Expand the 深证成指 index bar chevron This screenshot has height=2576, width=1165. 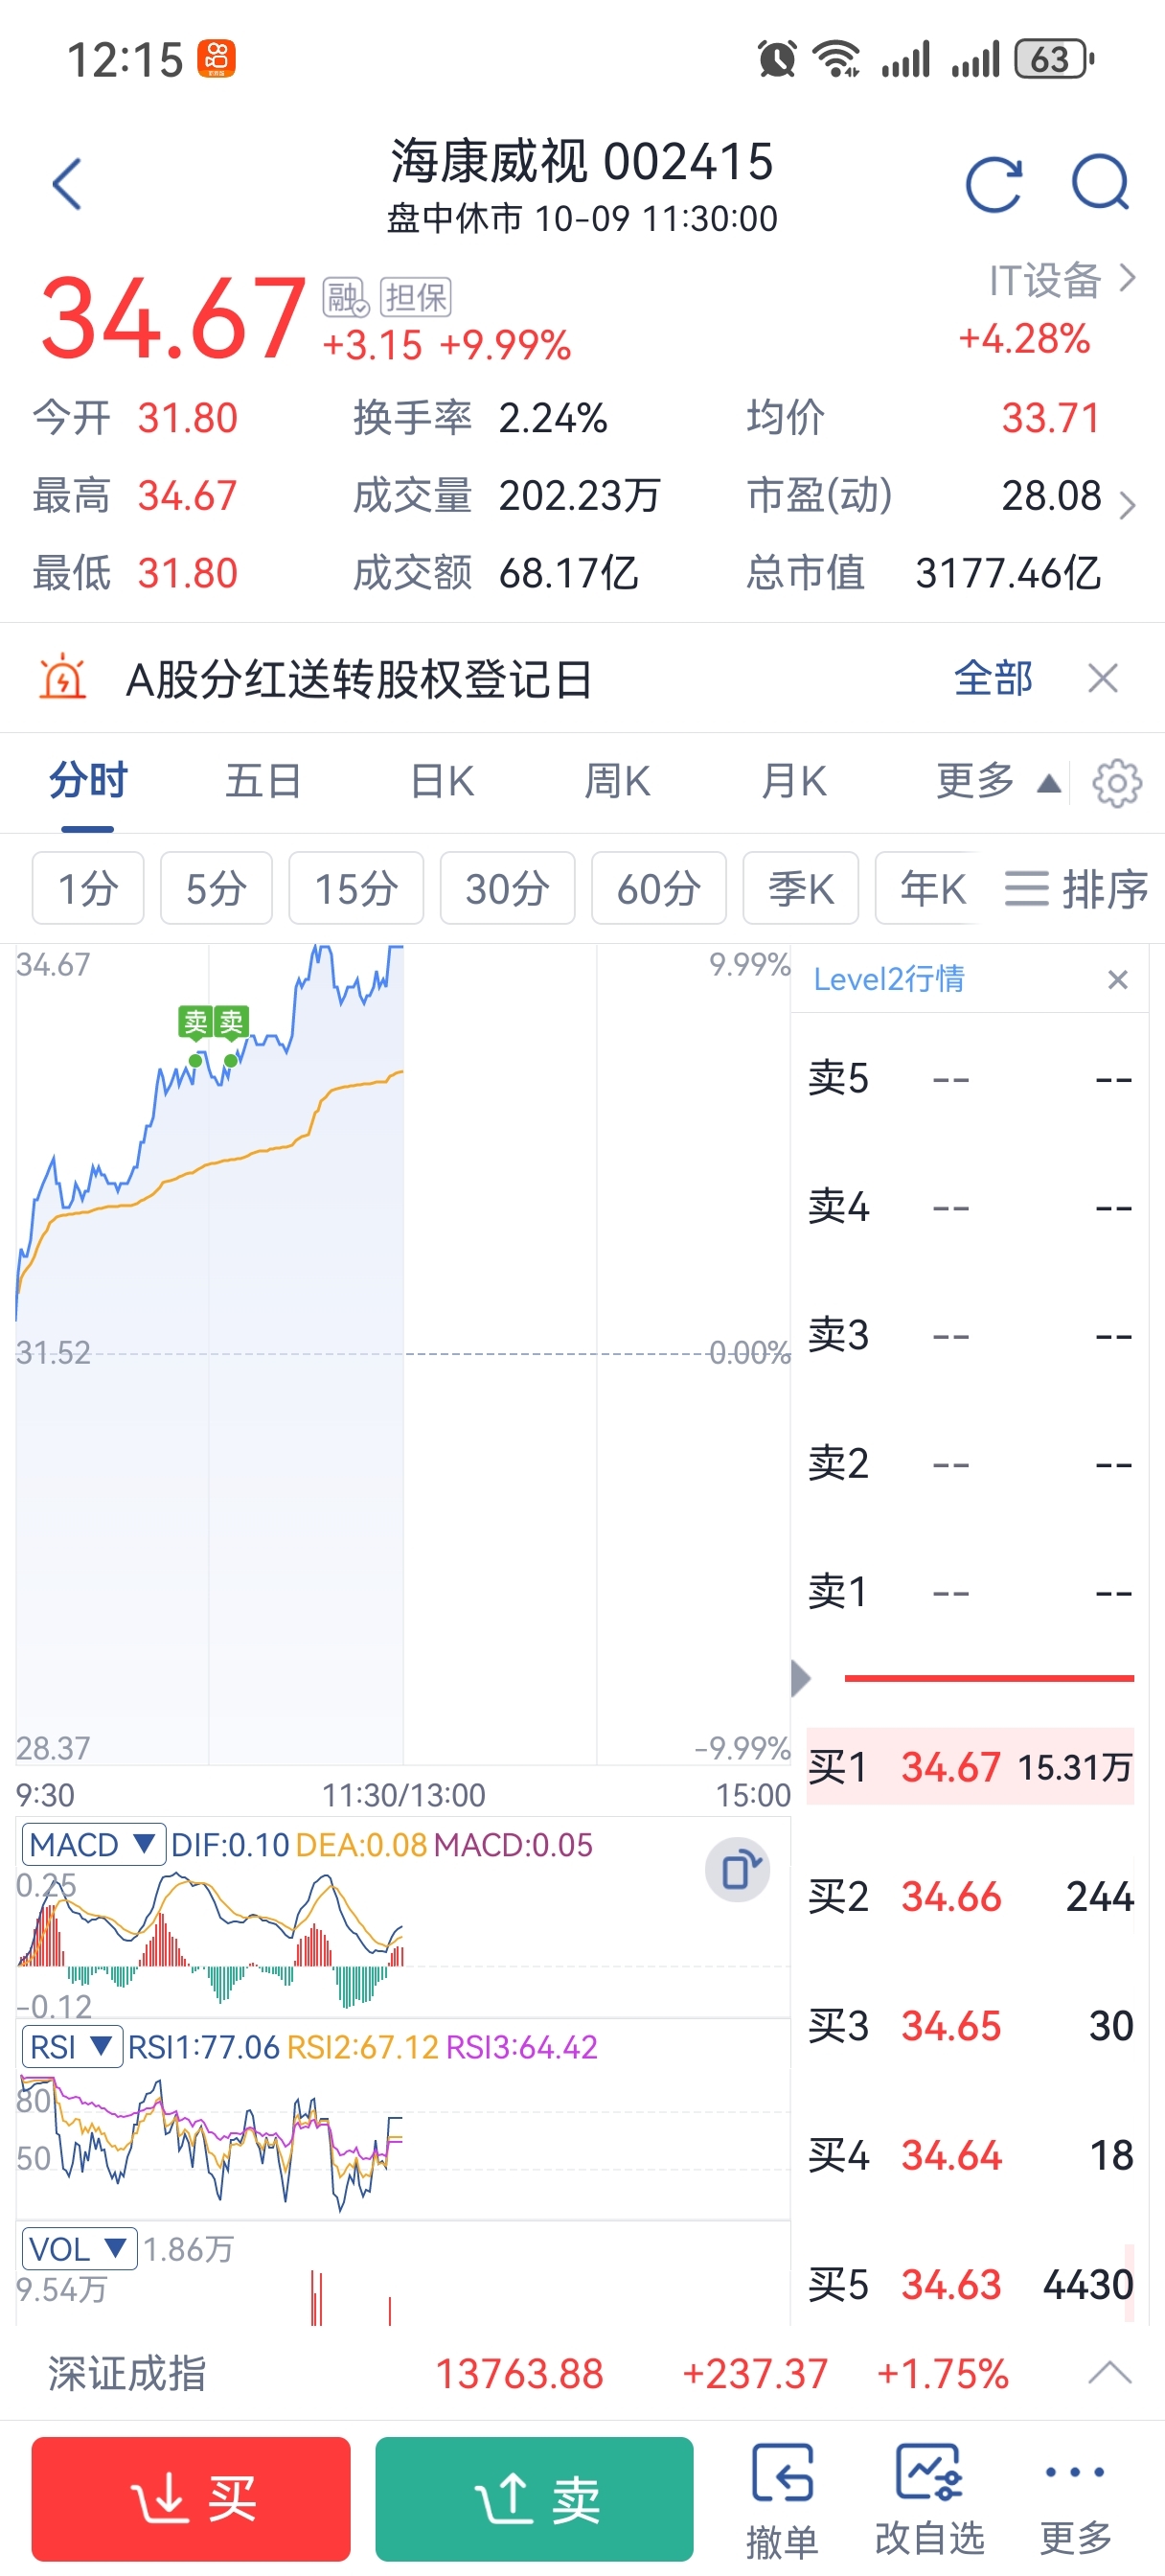coord(1109,2372)
